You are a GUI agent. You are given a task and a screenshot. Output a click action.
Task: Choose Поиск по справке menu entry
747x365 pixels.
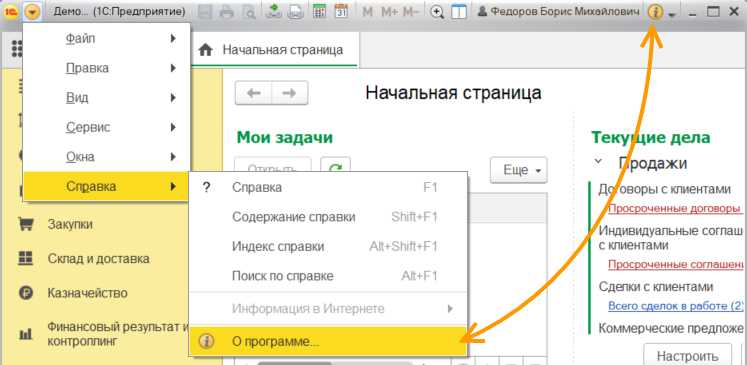pos(328,276)
